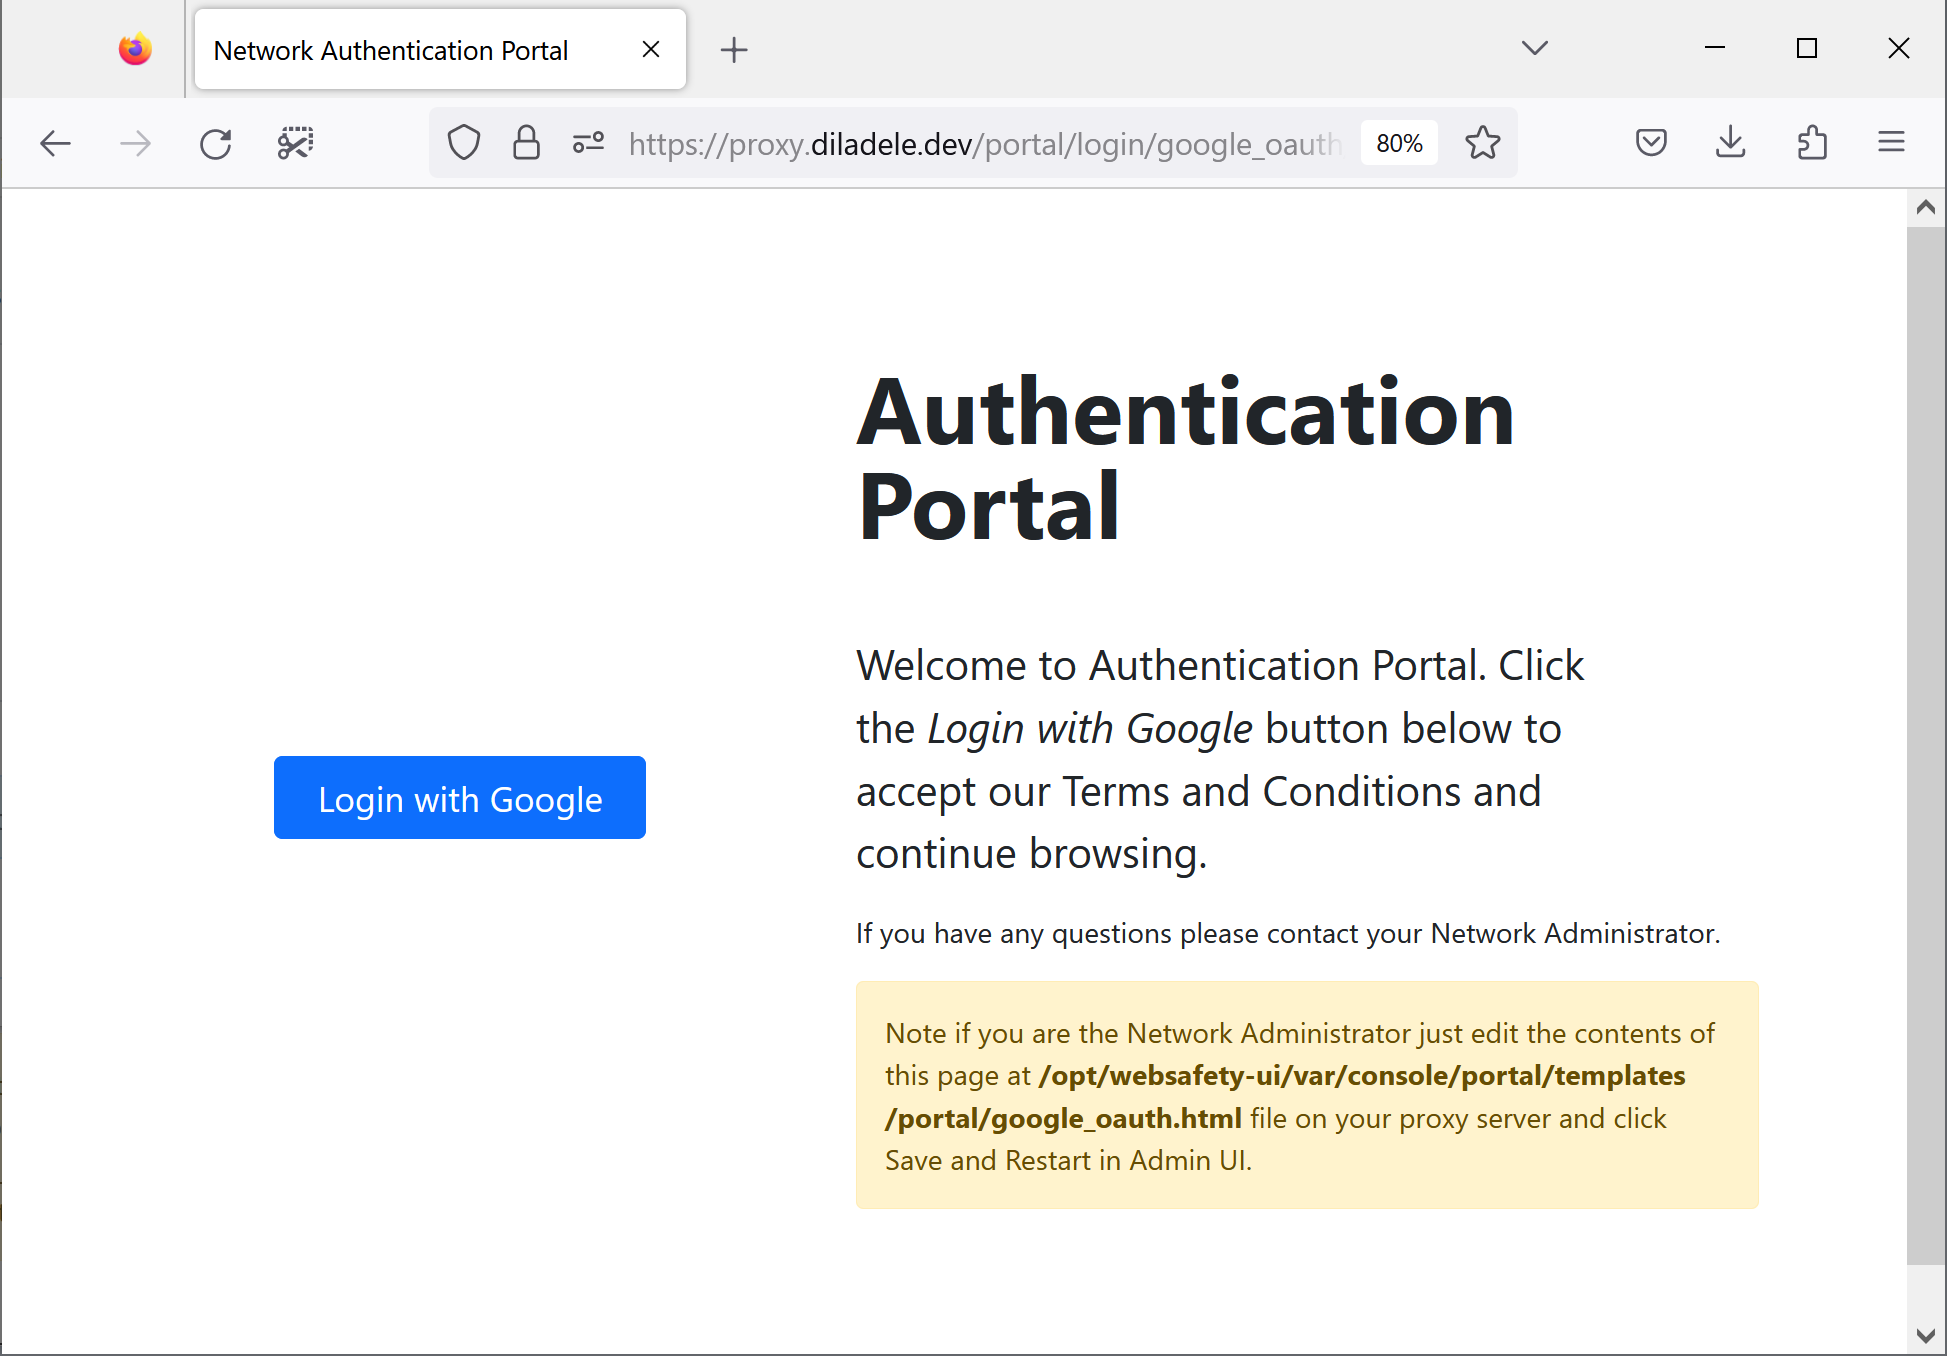Click the Login with Google button
The width and height of the screenshot is (1947, 1356).
460,798
